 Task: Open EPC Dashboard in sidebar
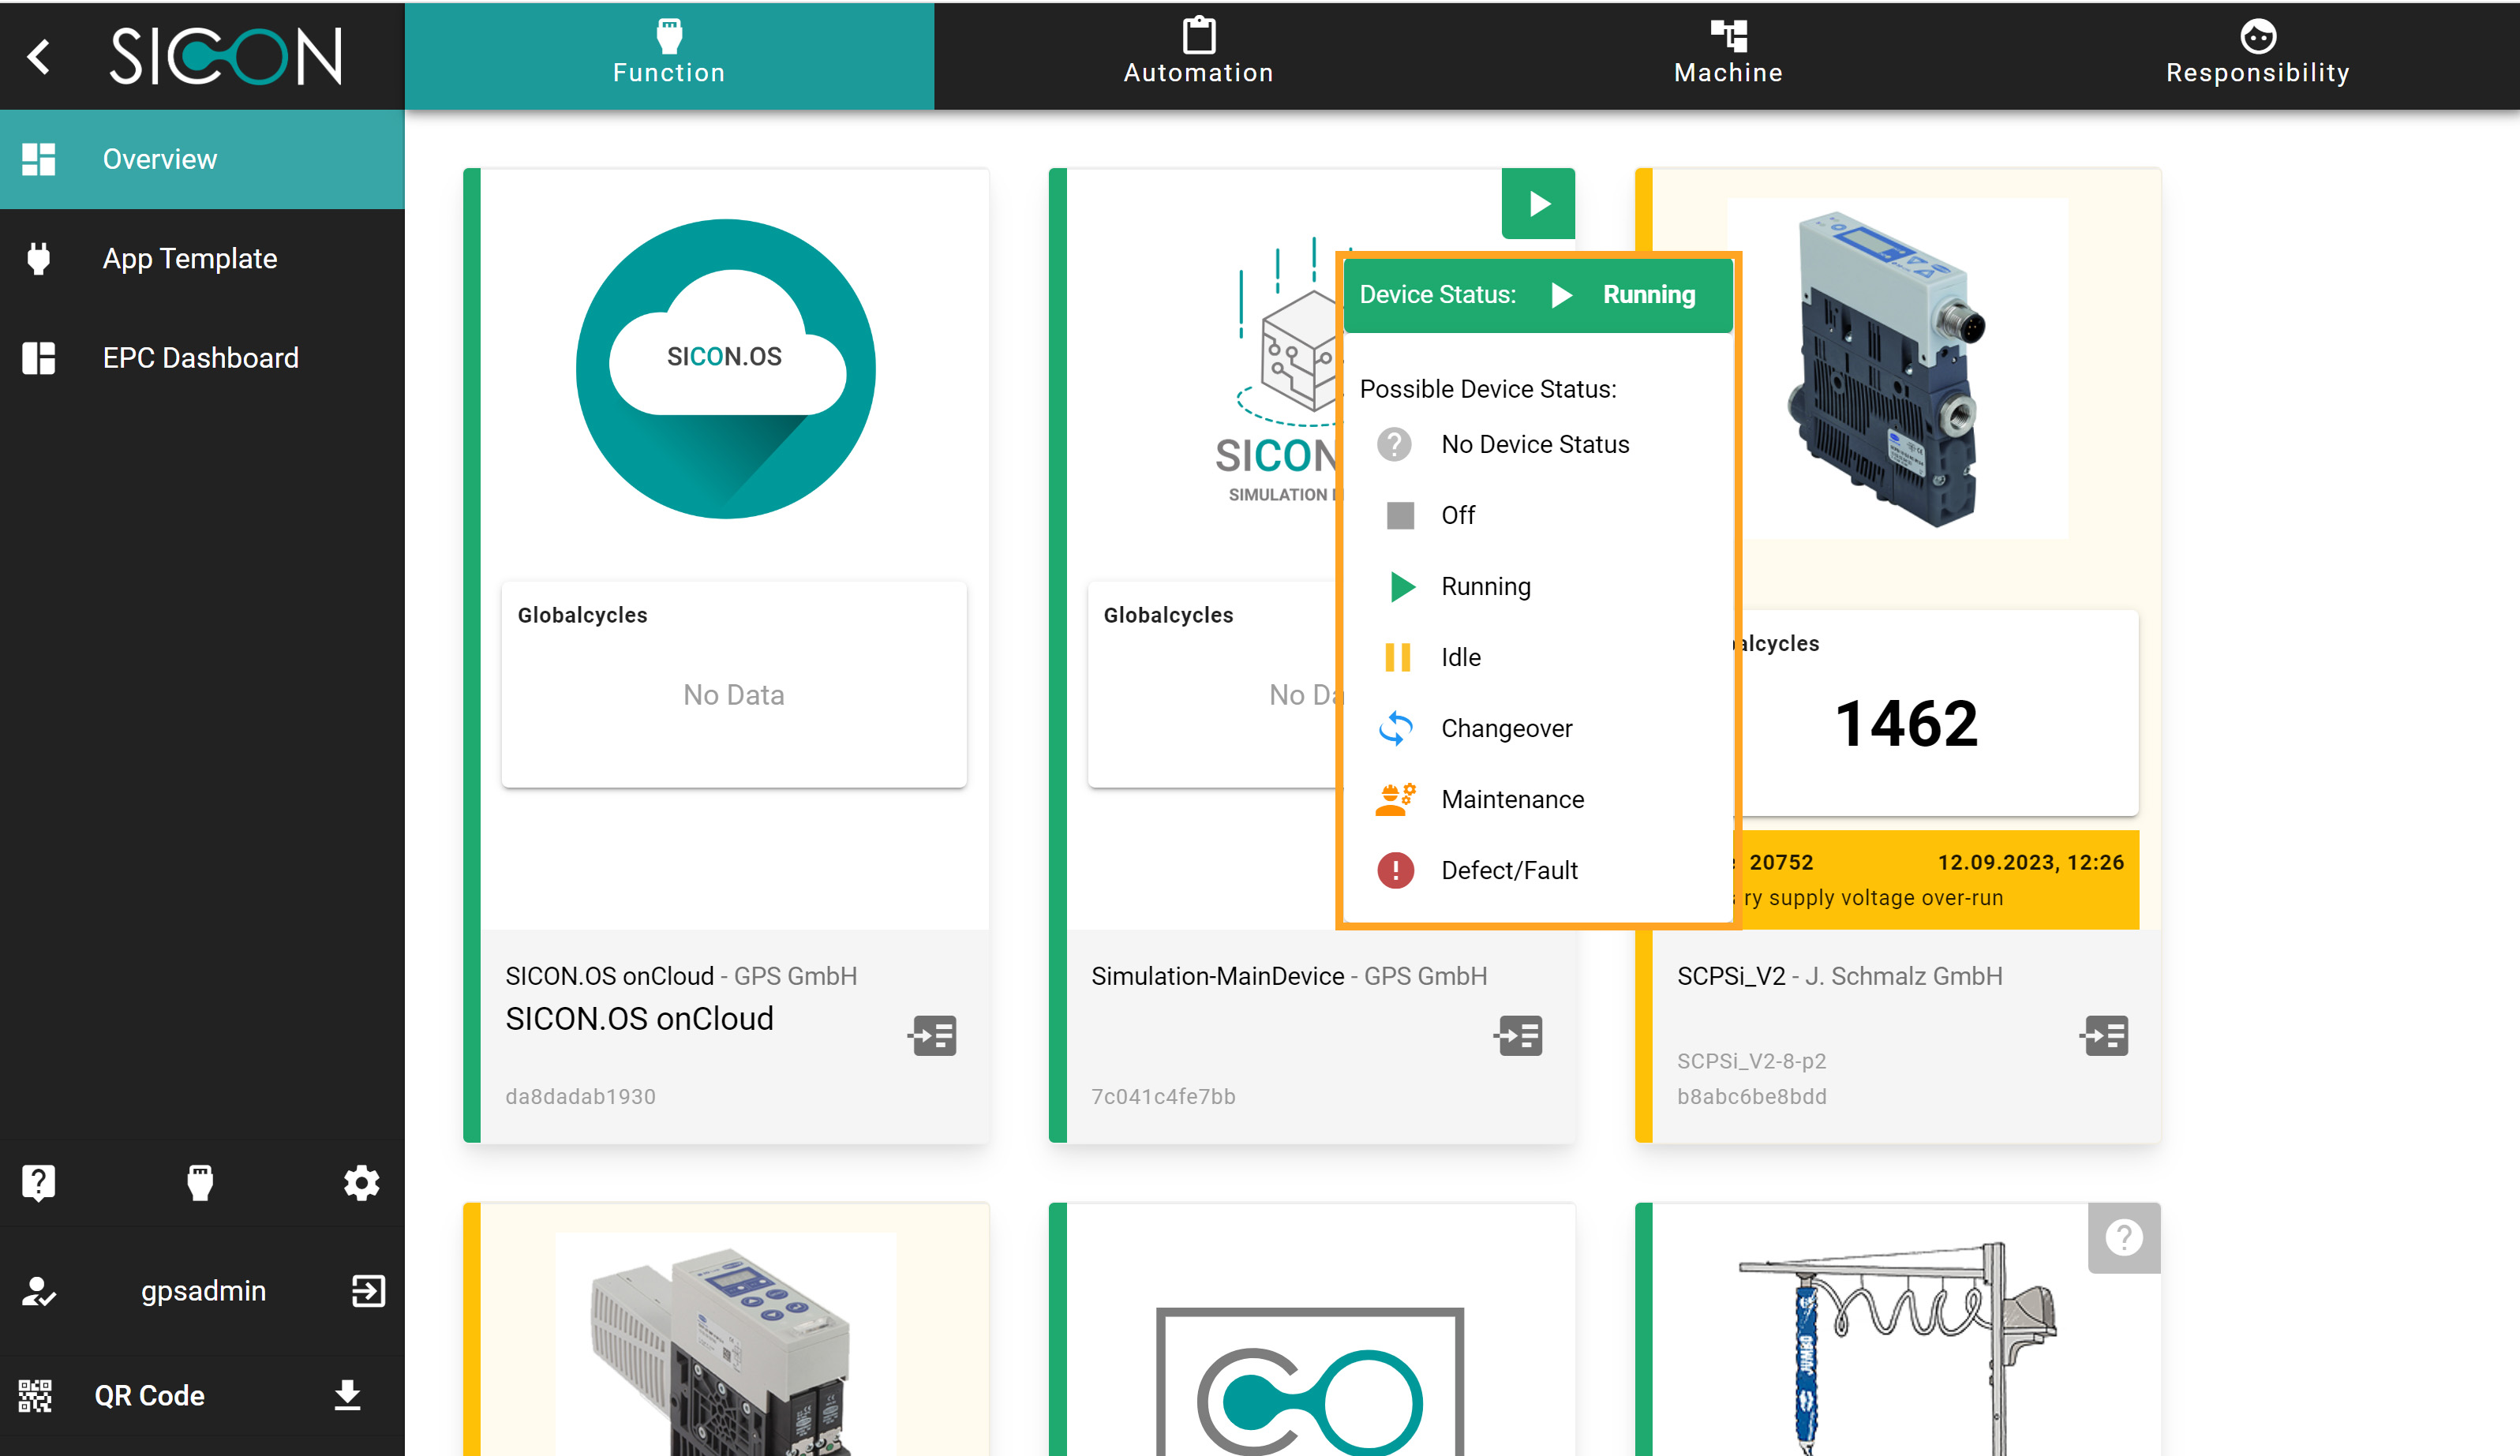200,358
